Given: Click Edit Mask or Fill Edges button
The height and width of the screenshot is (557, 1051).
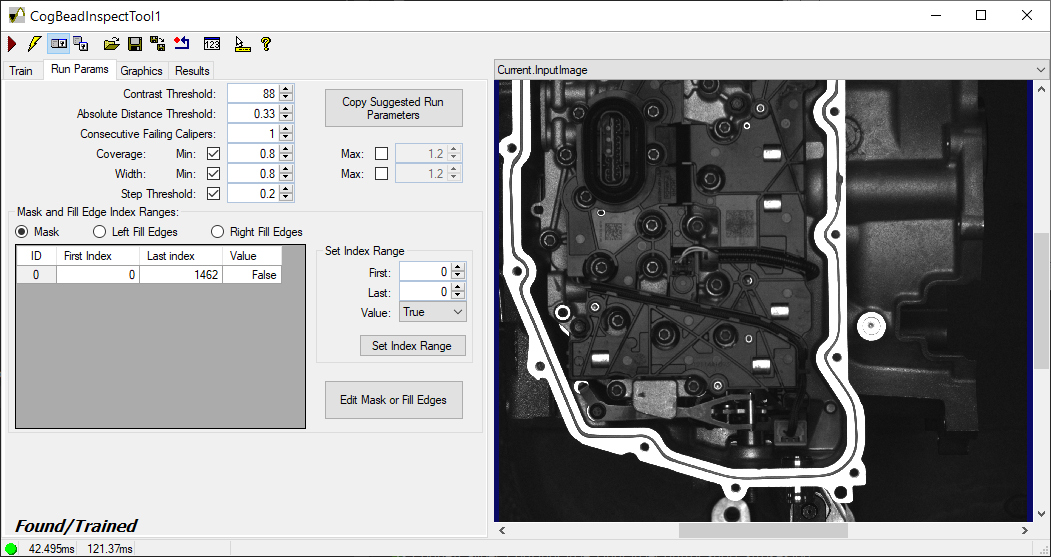Looking at the screenshot, I should 393,400.
